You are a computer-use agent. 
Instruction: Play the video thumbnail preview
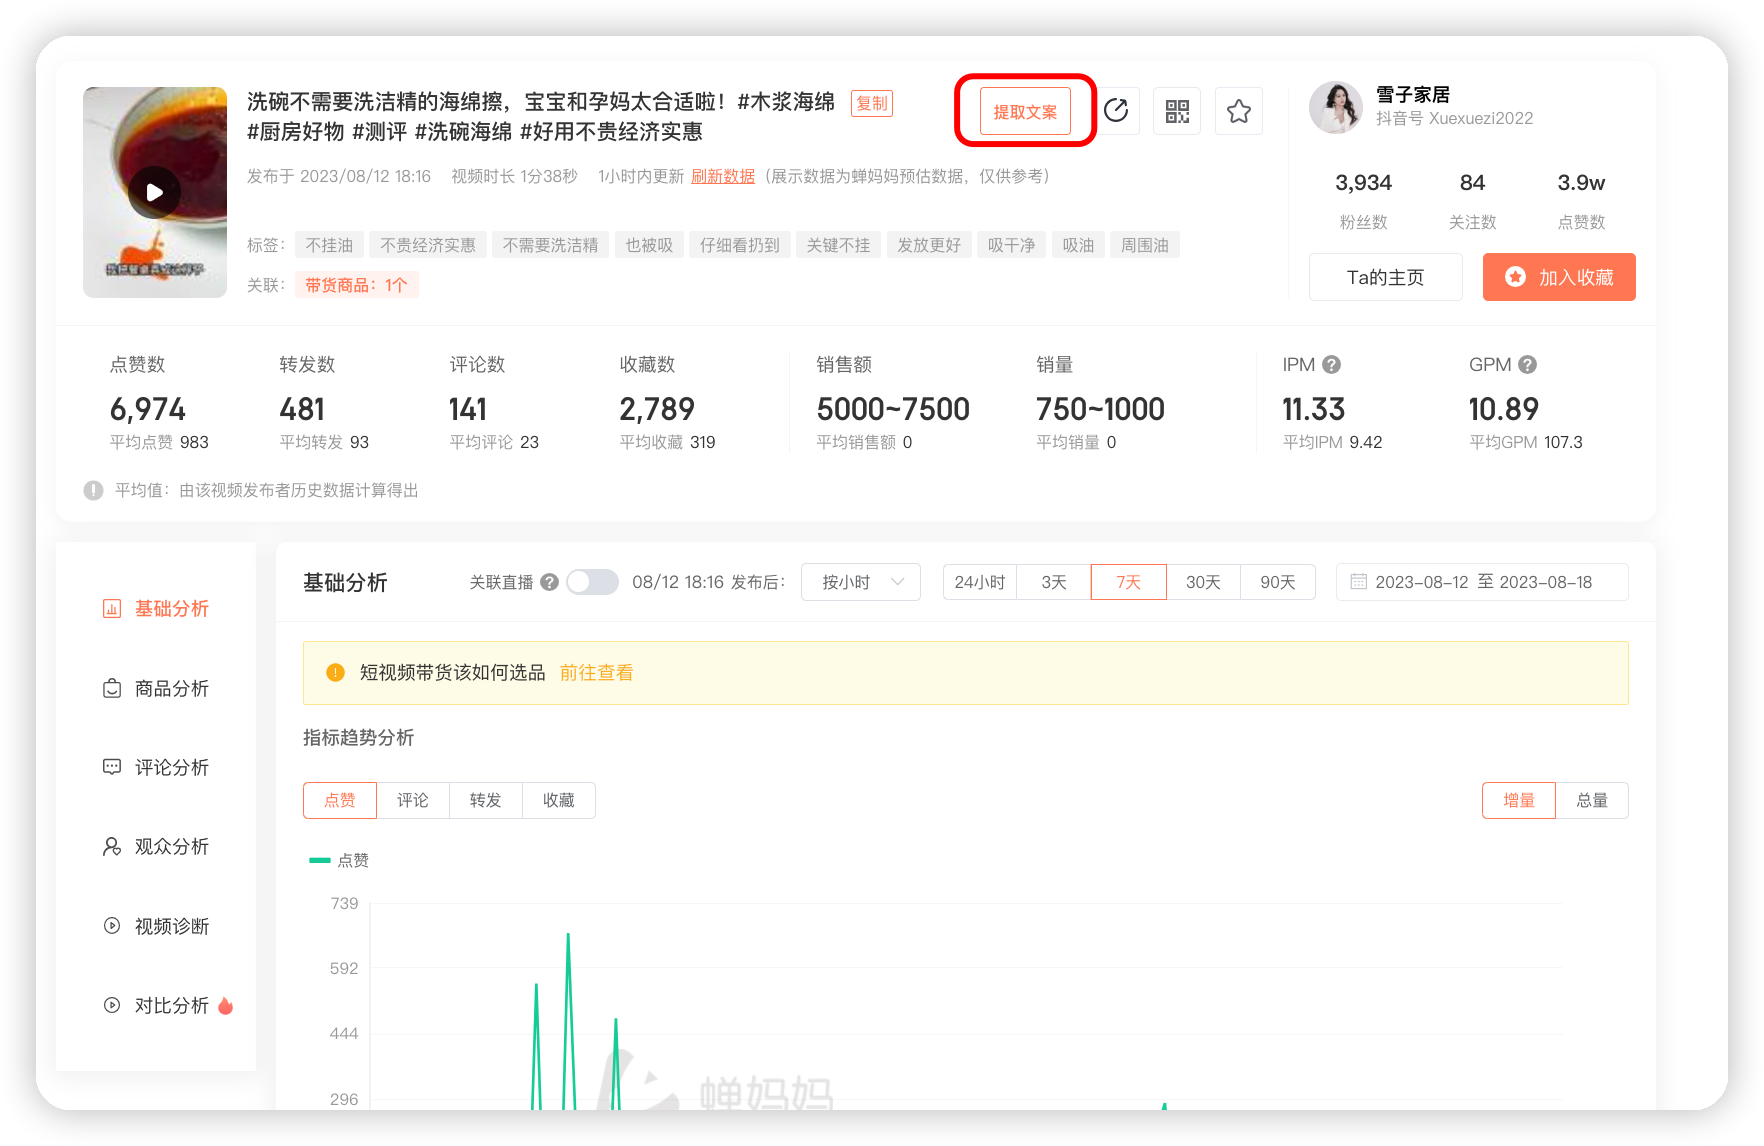154,192
